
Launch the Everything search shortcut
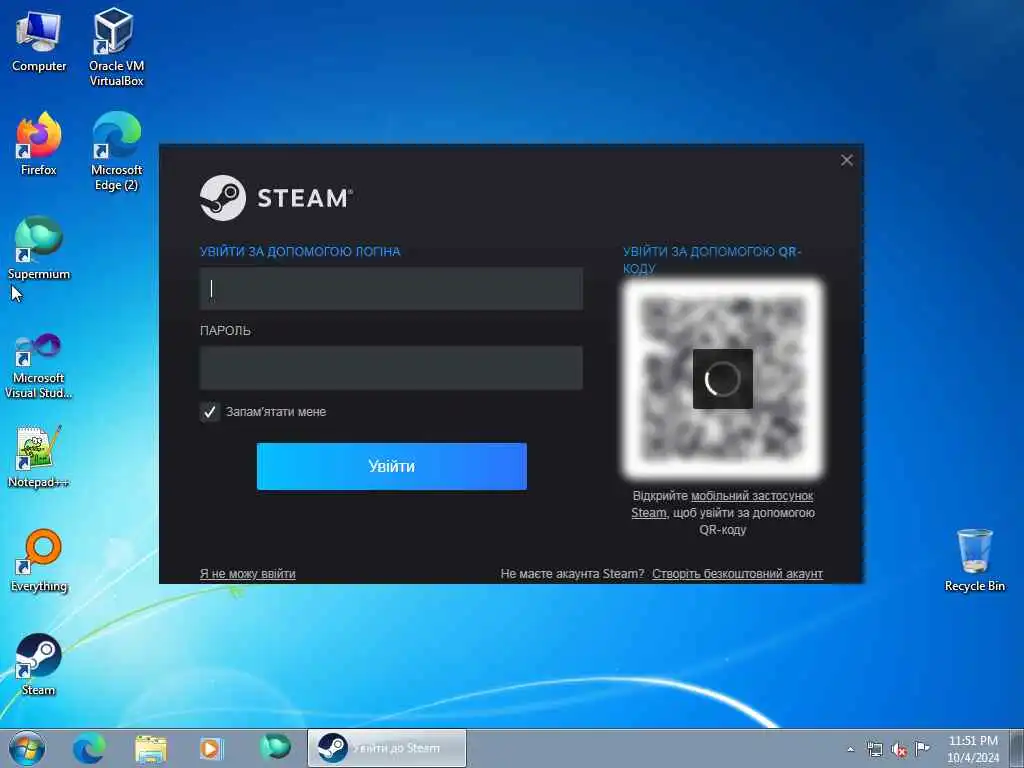point(39,560)
